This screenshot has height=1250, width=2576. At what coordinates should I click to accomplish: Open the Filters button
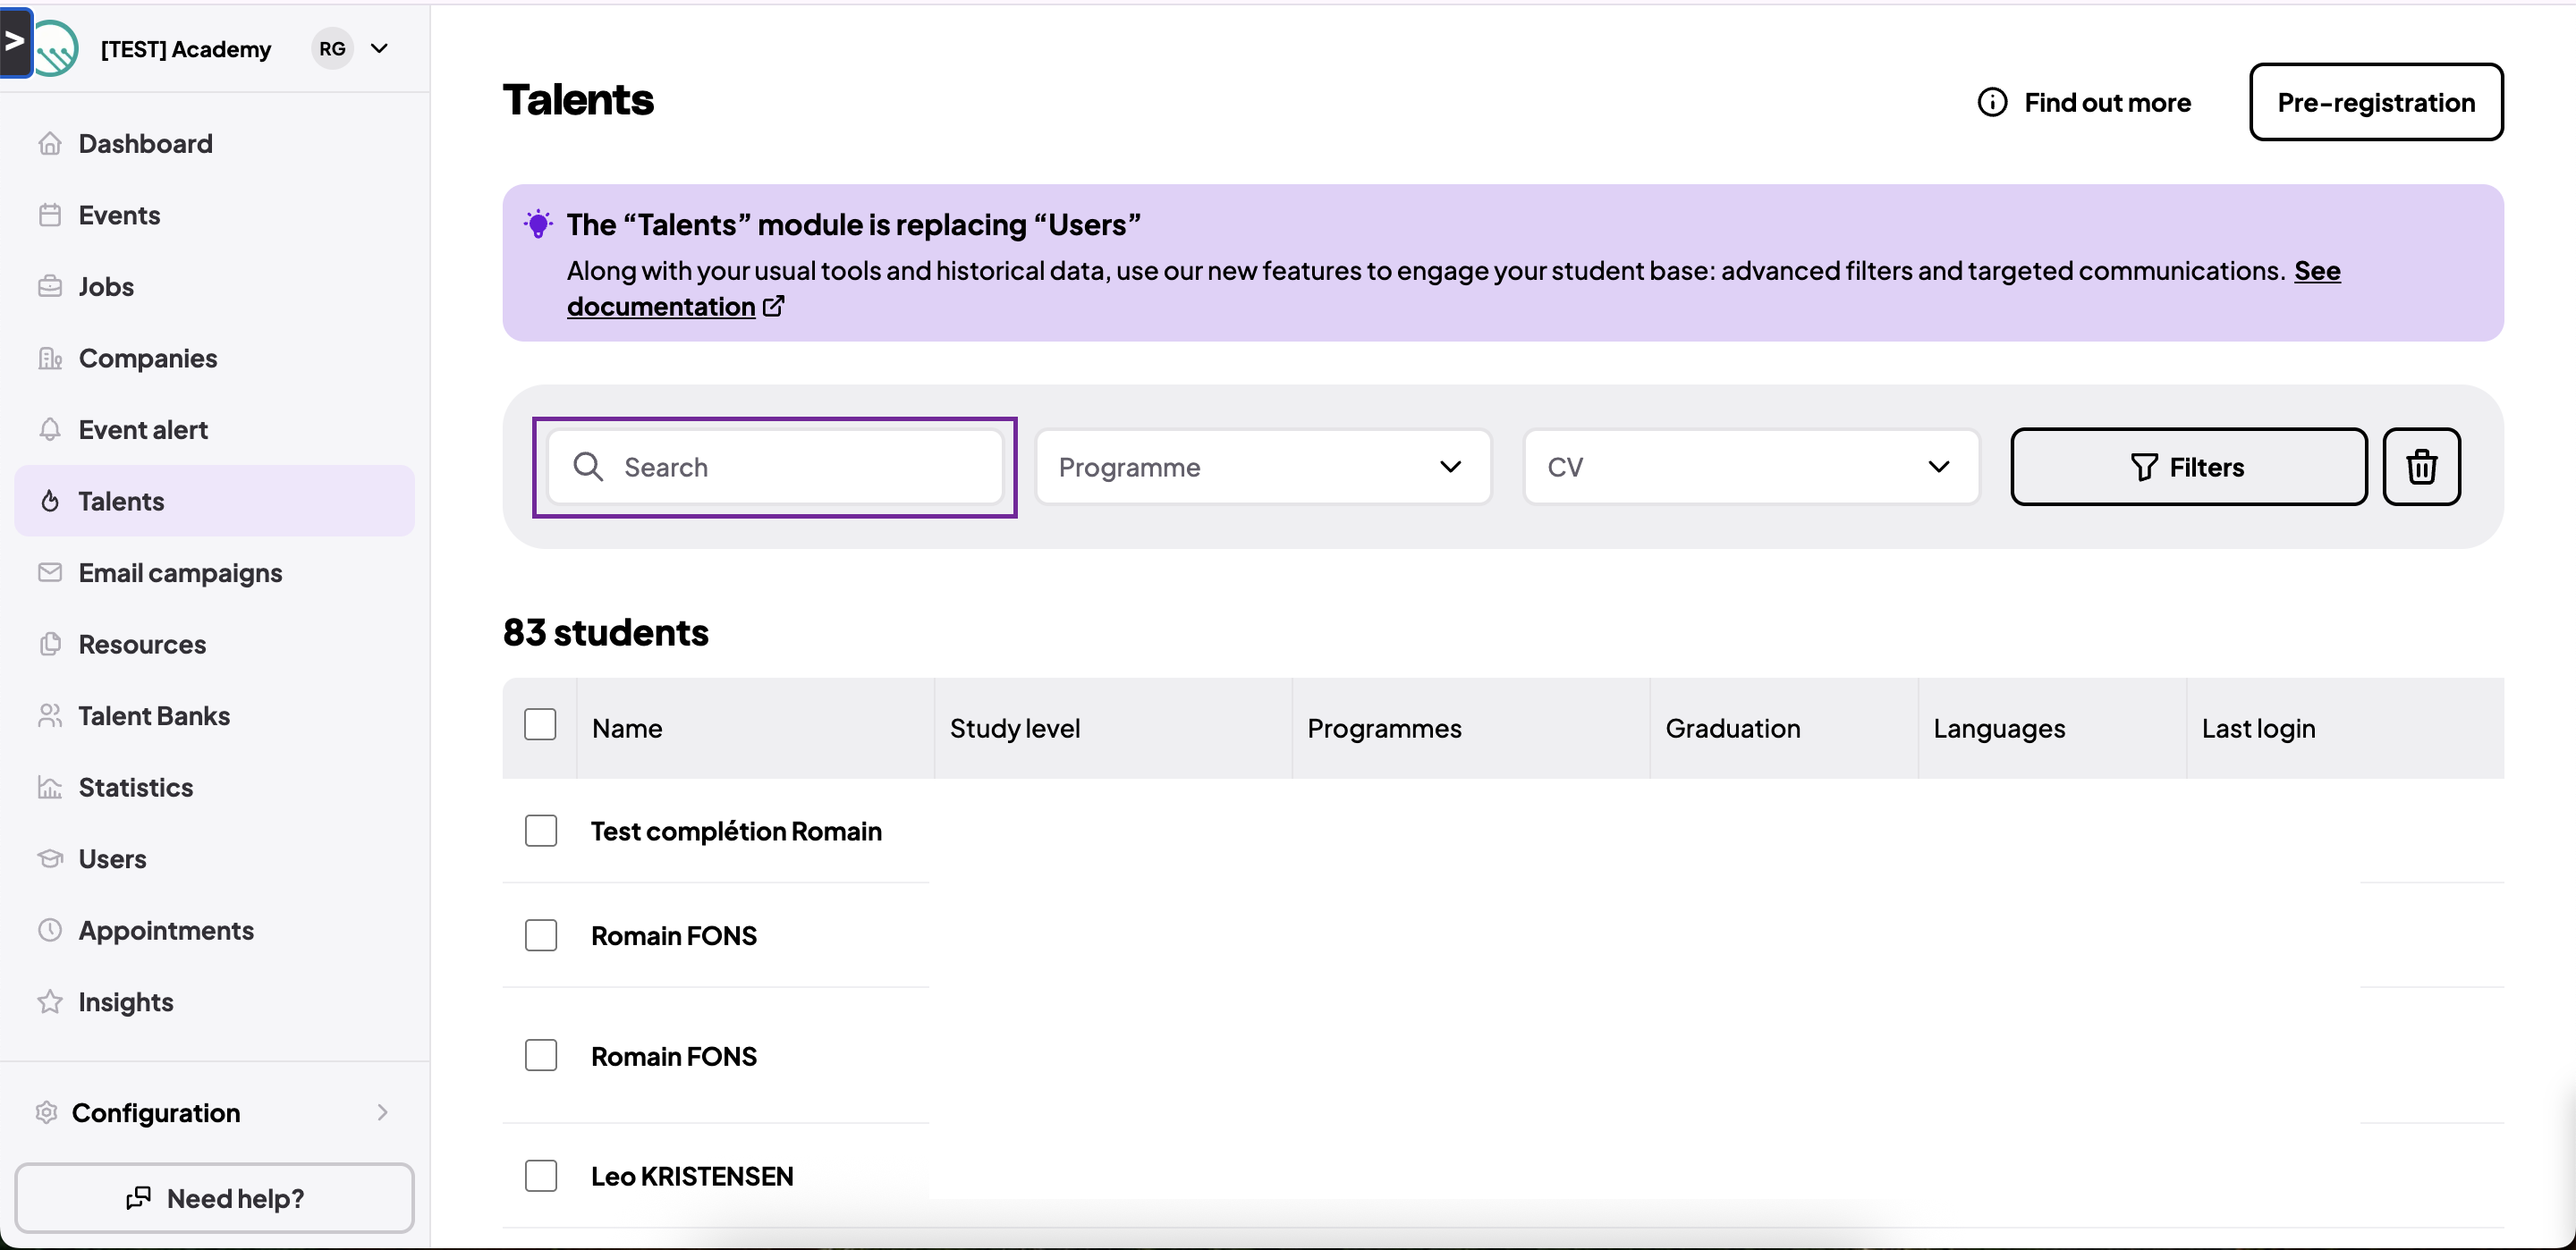click(x=2188, y=467)
